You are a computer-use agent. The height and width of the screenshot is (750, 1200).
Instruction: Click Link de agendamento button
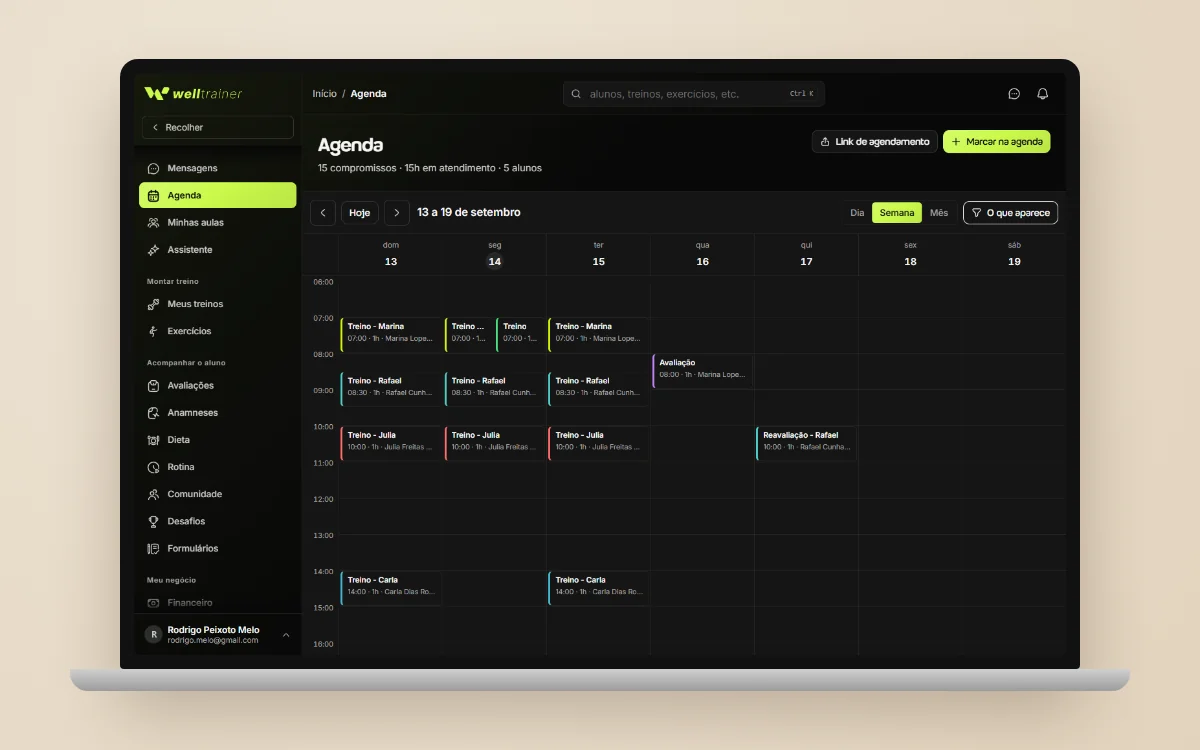tap(874, 142)
